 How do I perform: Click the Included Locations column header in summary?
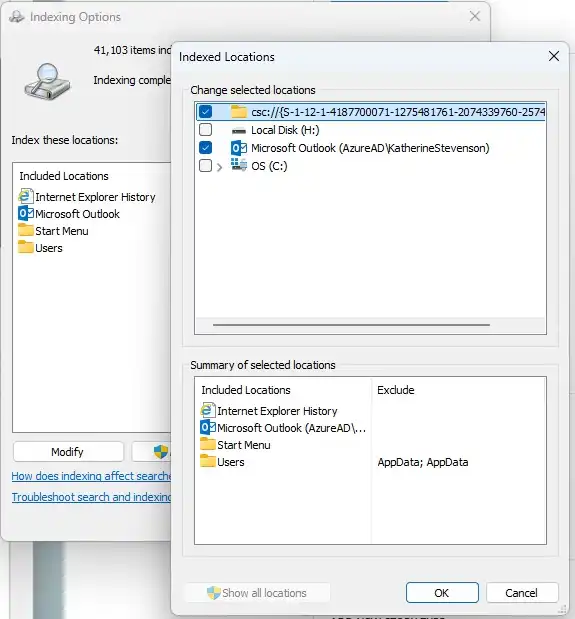point(246,390)
